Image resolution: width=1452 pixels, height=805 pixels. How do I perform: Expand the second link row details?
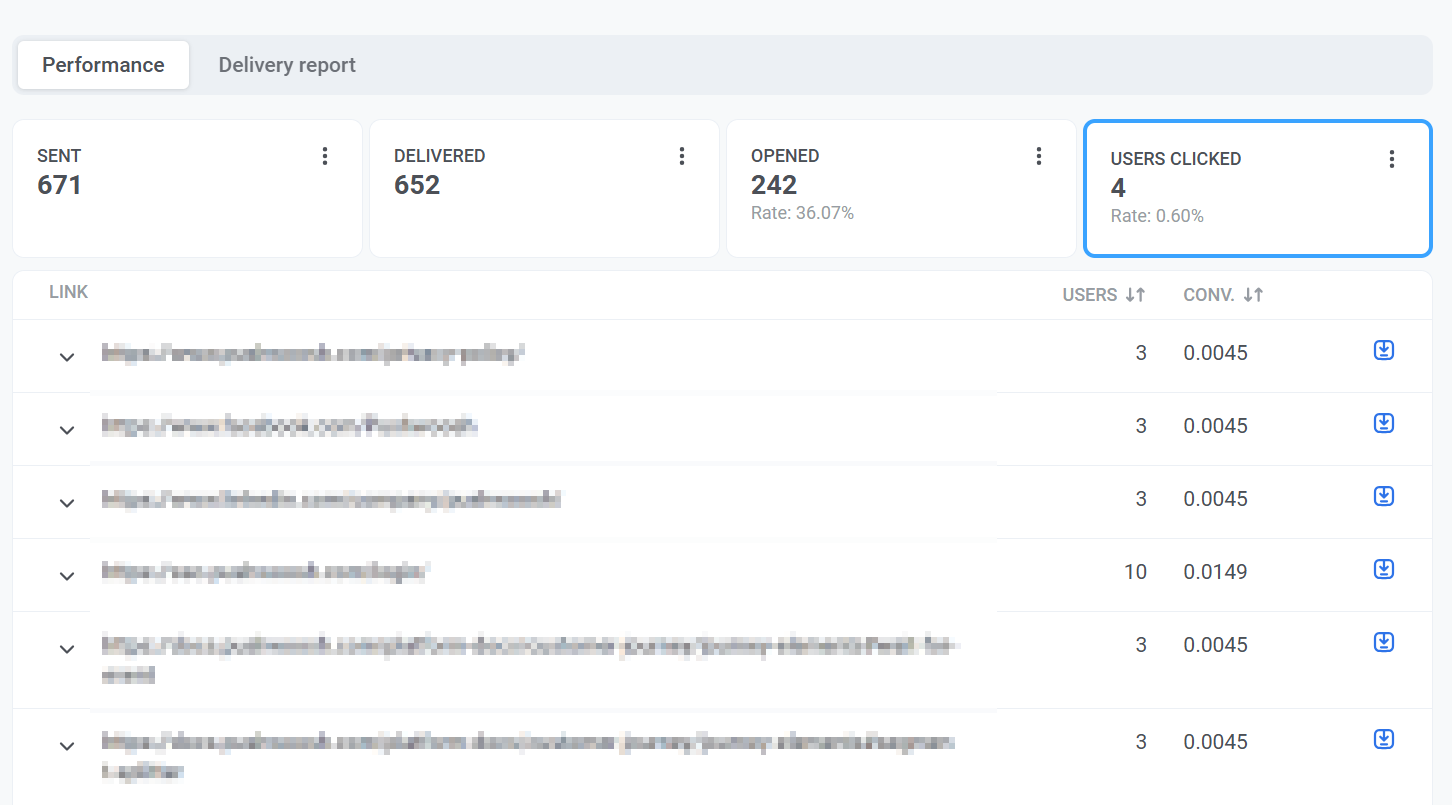(67, 430)
